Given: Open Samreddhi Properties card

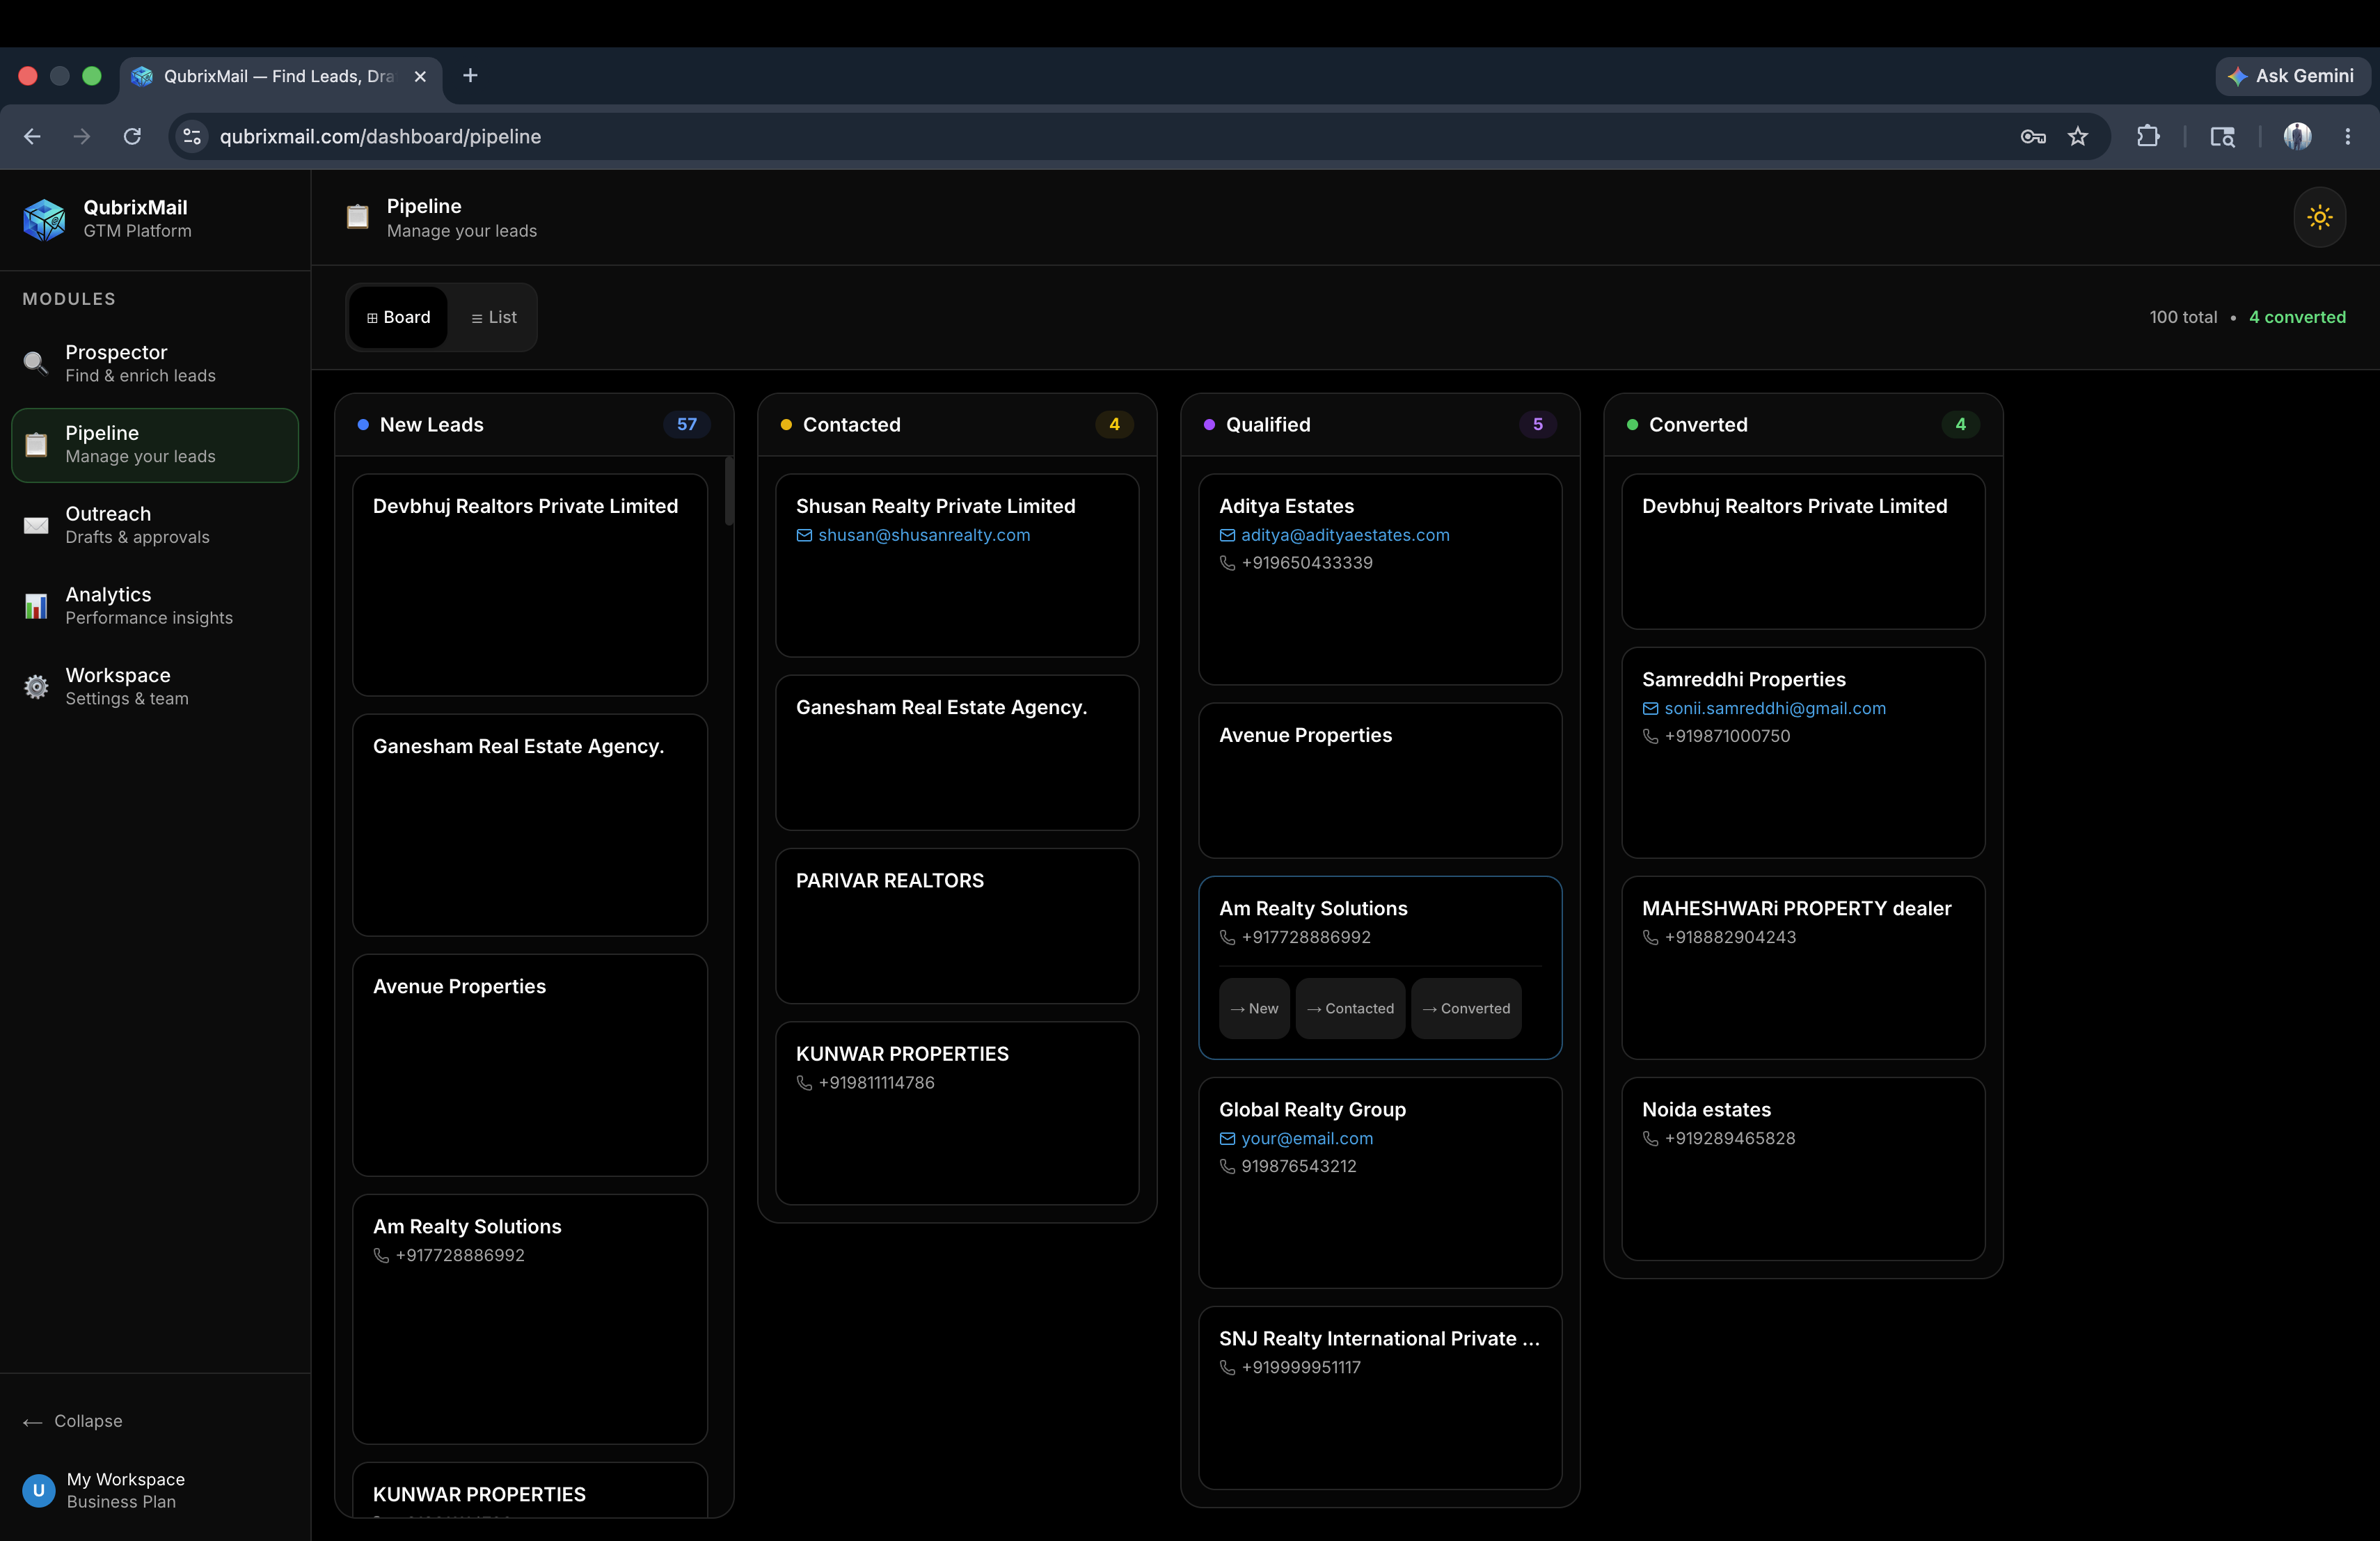Looking at the screenshot, I should click(x=1803, y=752).
